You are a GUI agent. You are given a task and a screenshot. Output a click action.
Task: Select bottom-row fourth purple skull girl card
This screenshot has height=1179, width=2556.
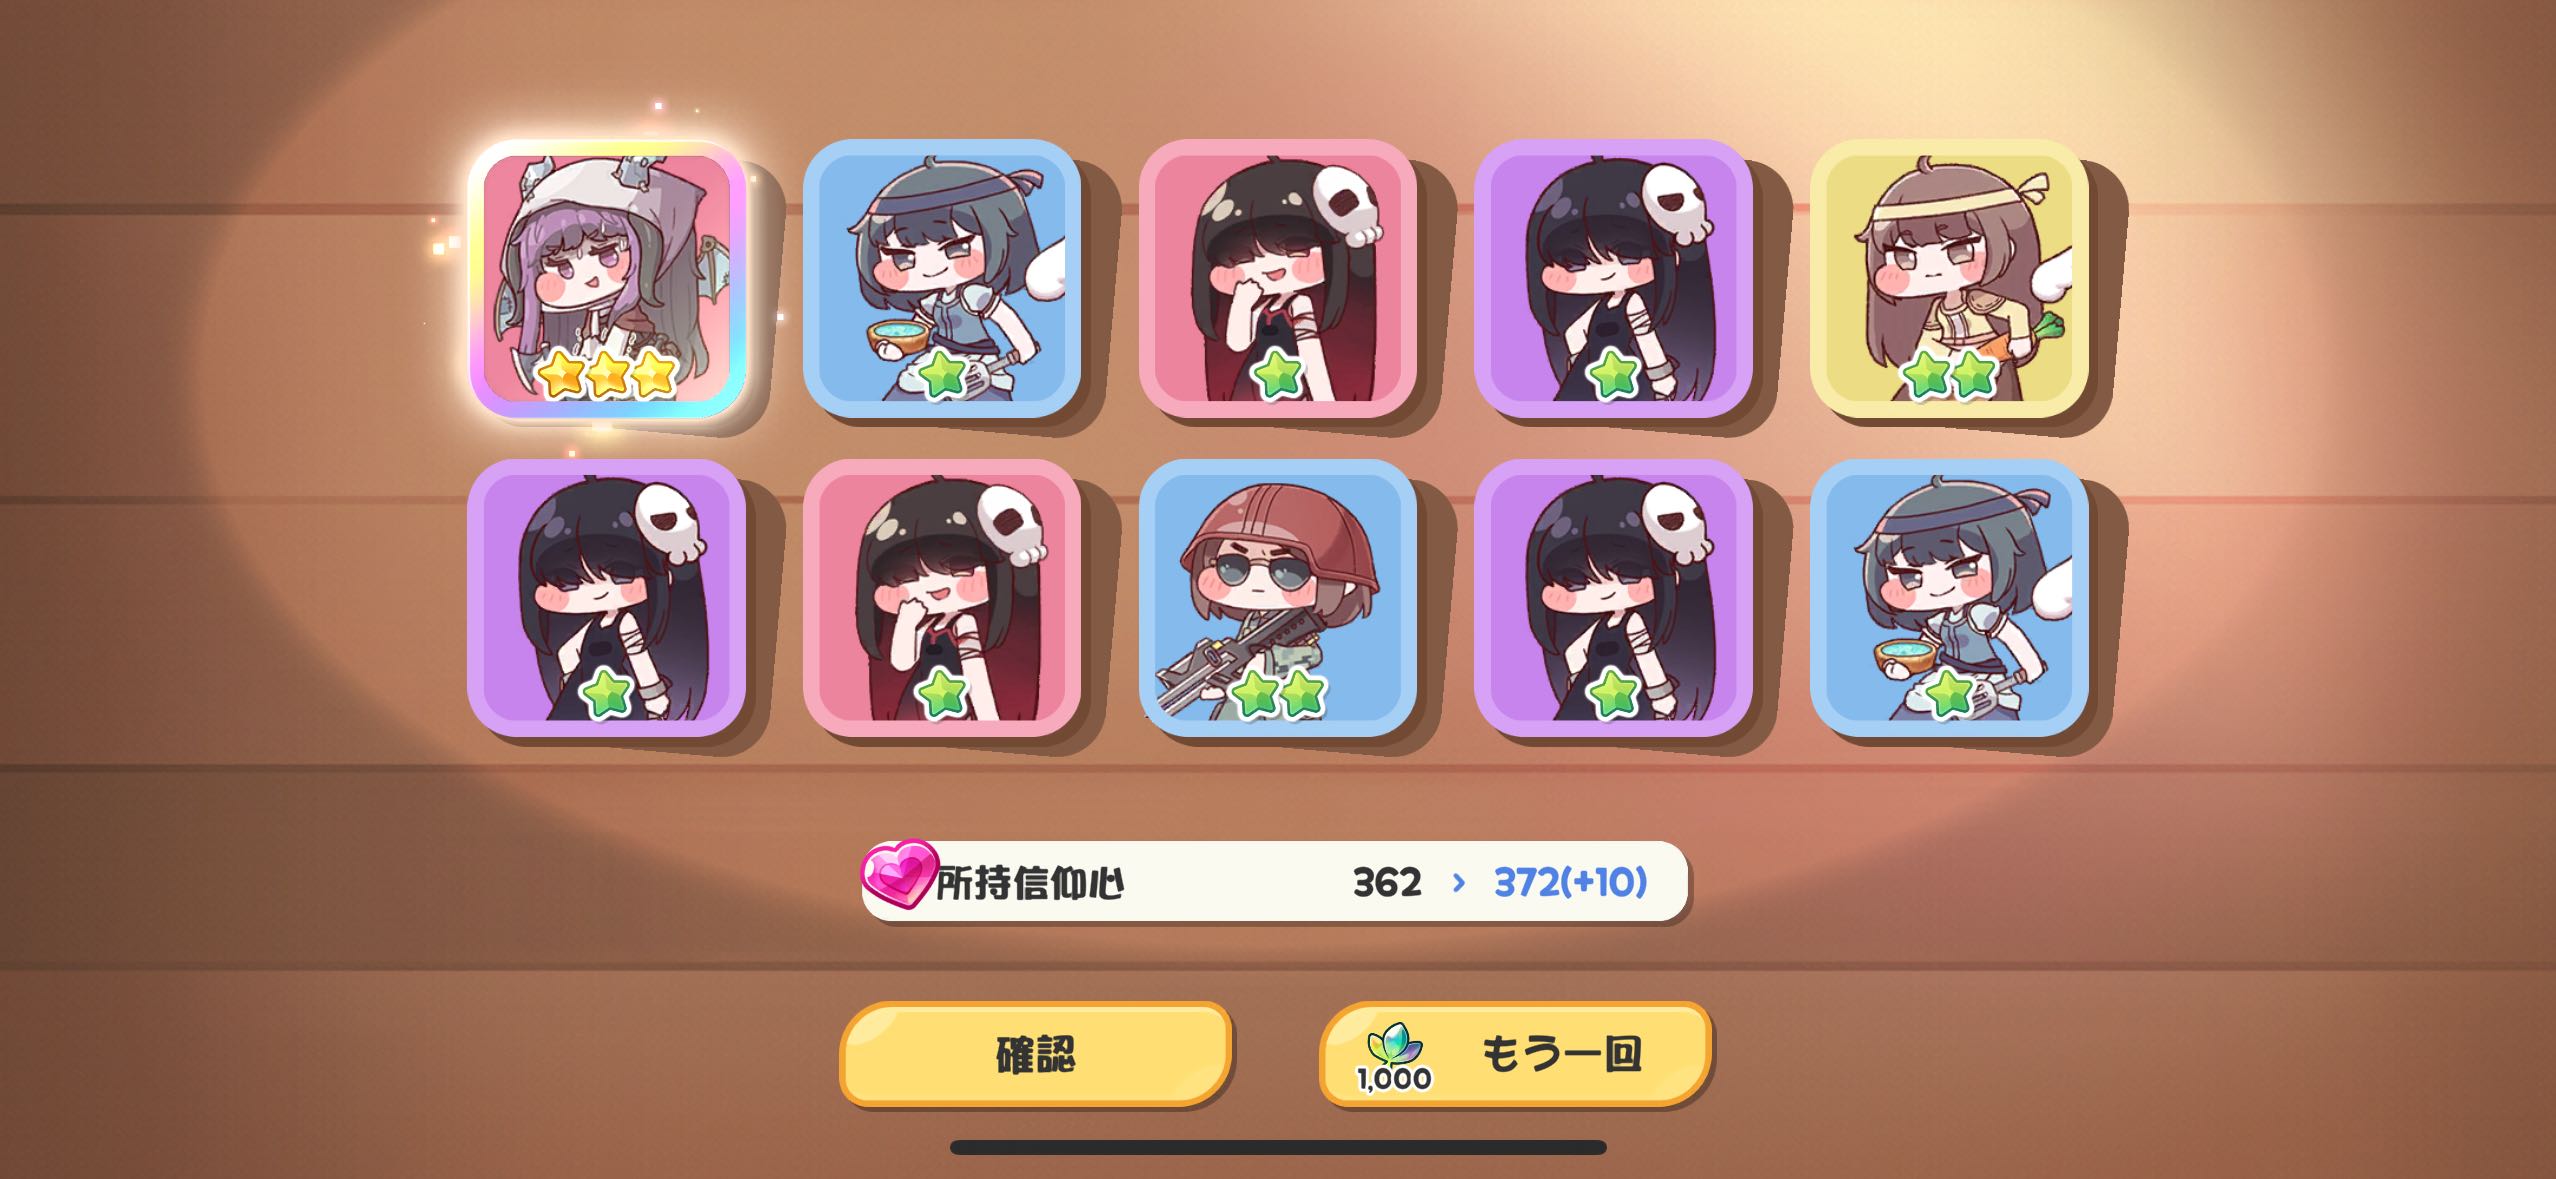click(x=1613, y=598)
